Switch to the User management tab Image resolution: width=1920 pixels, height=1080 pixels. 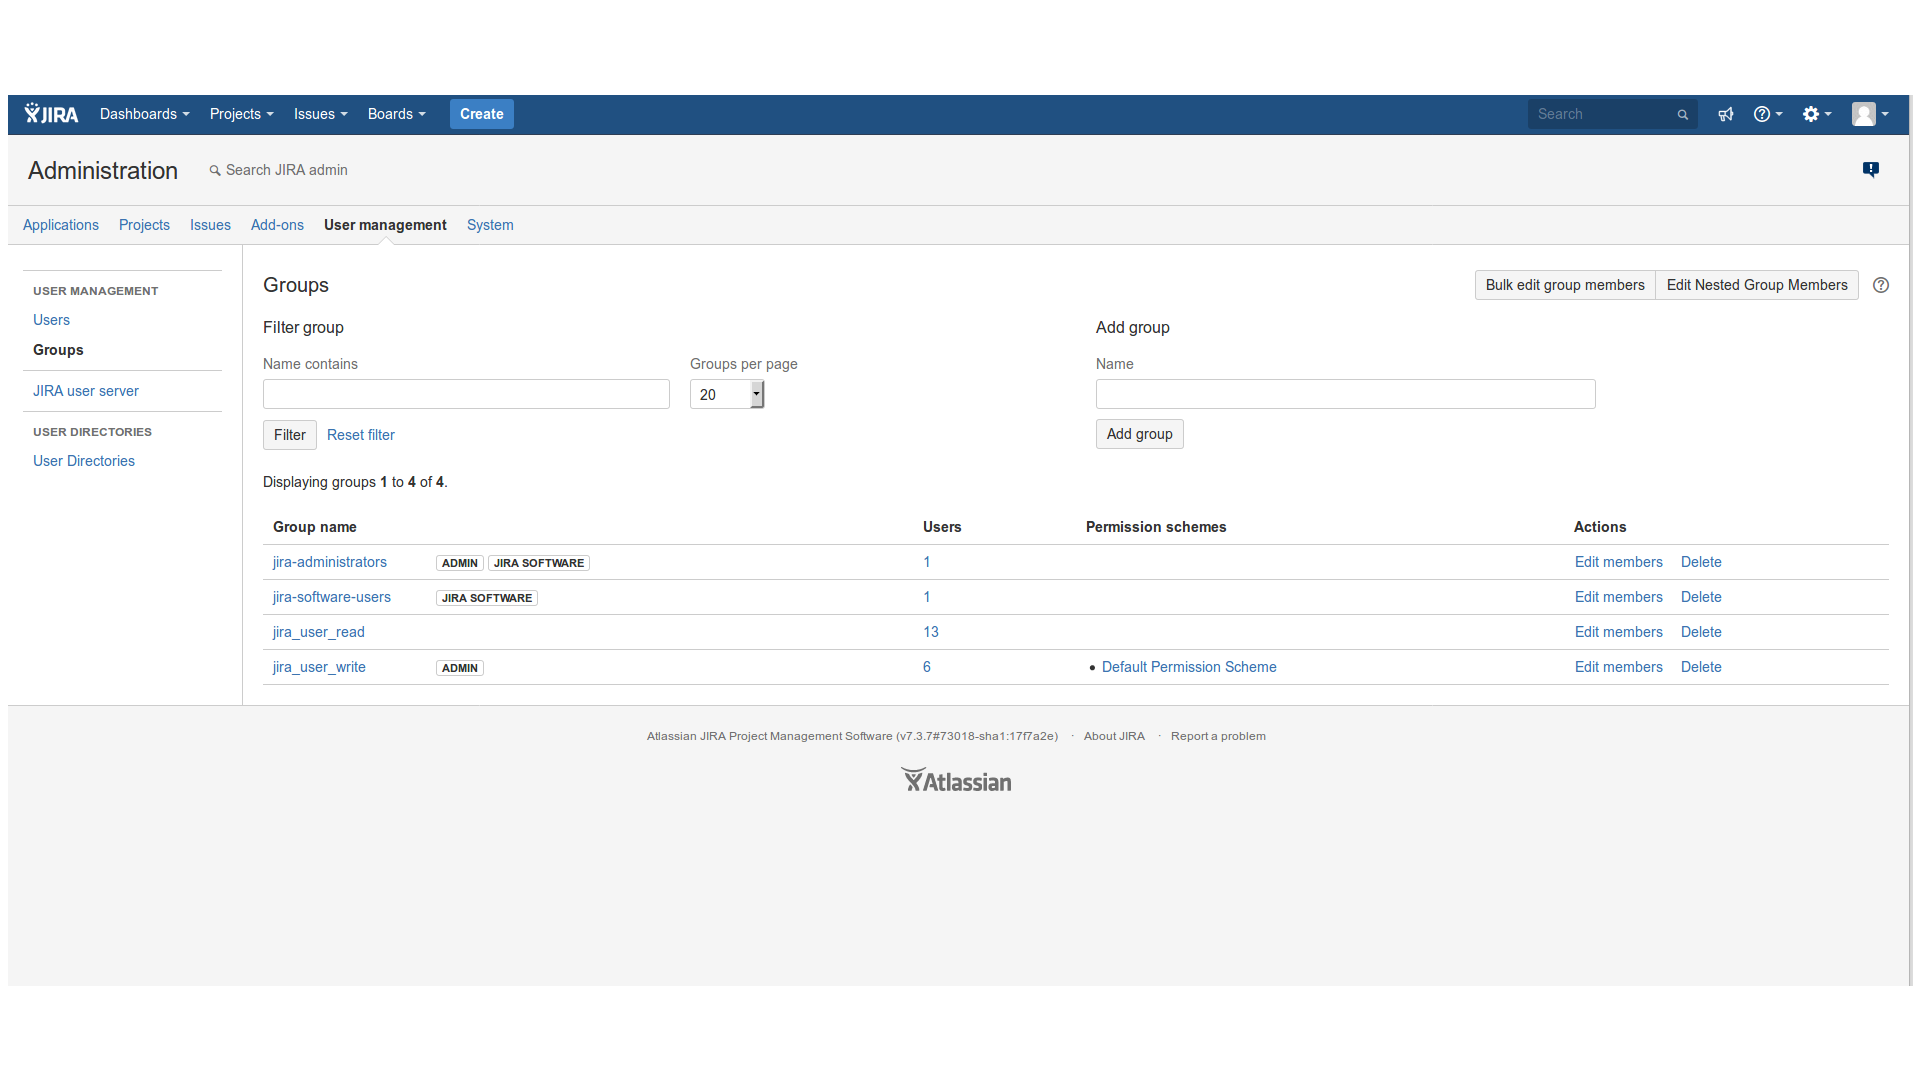(x=385, y=225)
